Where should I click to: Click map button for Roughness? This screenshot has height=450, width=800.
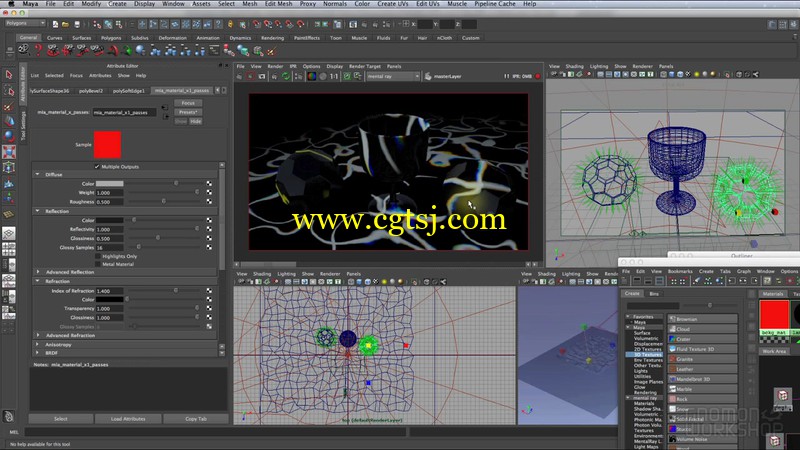(209, 202)
